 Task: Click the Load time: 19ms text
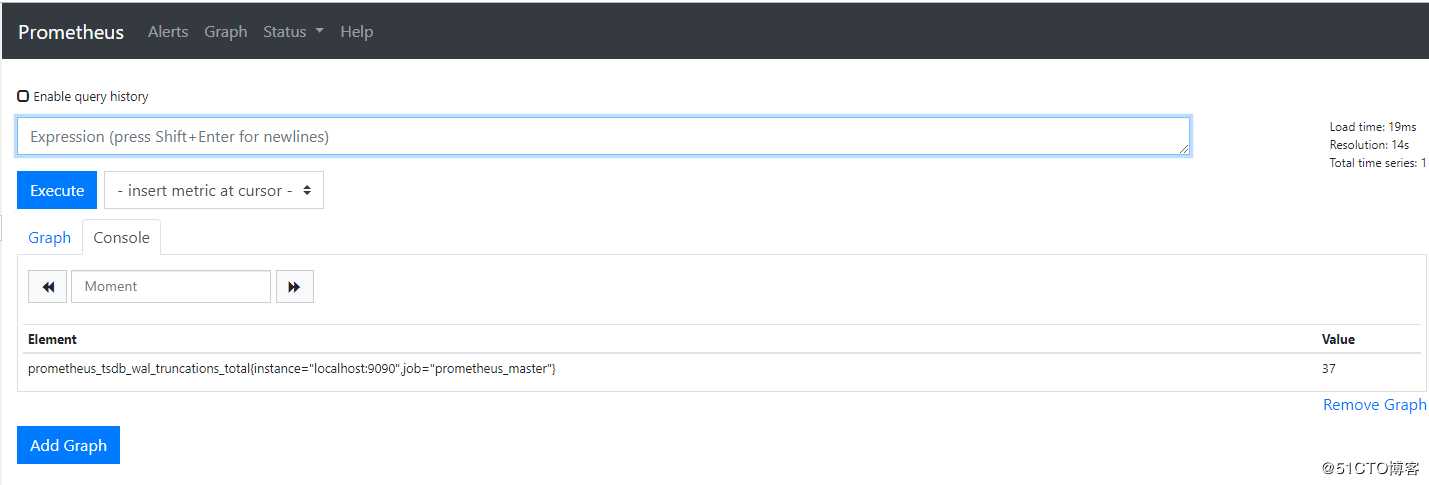tap(1373, 127)
